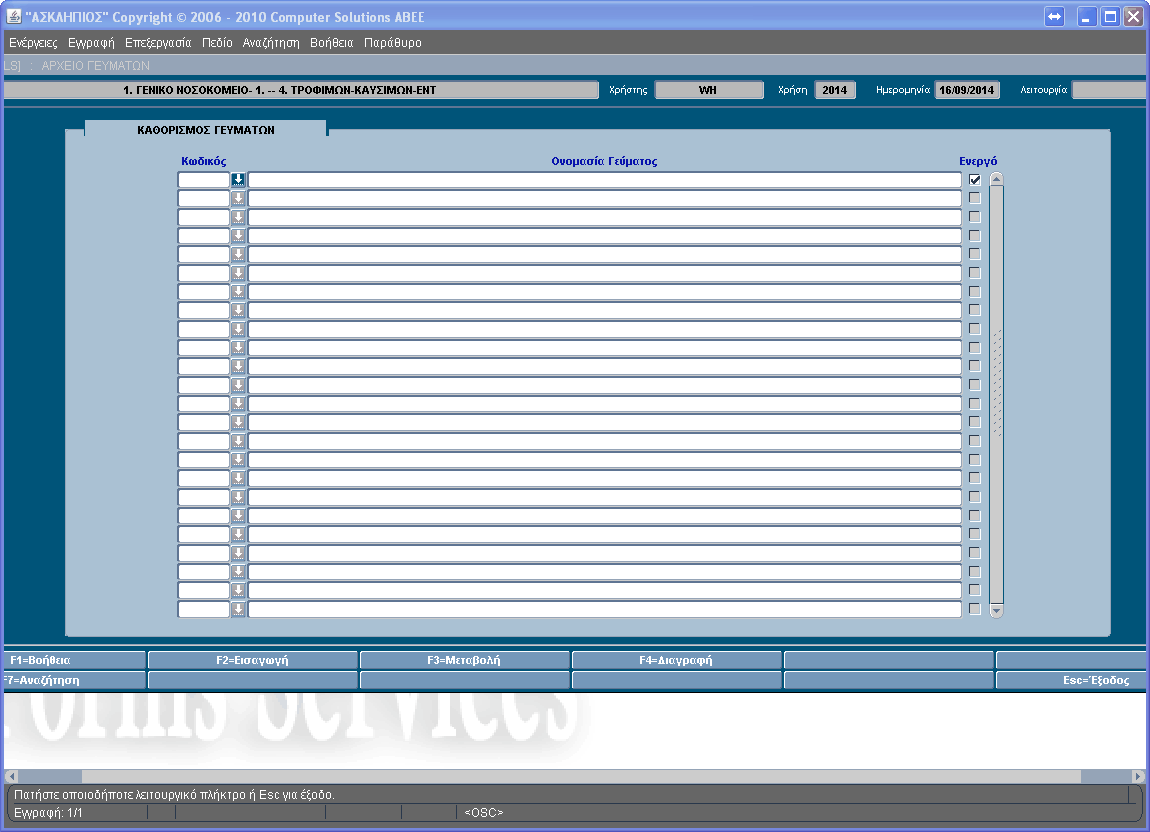
Task: Tick the Ενεργό checkbox in the fourth row
Action: pyautogui.click(x=975, y=236)
